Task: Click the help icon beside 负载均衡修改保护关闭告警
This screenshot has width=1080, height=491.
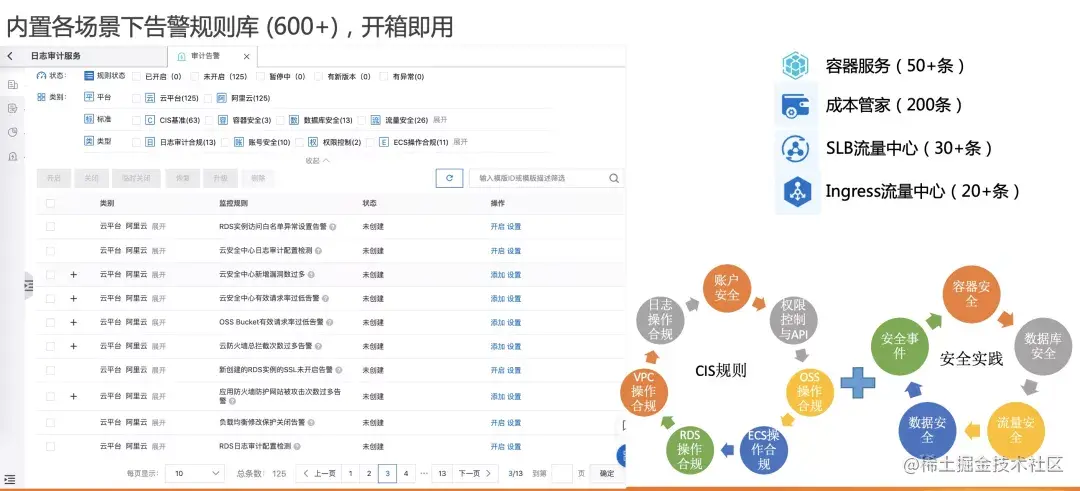Action: (x=311, y=422)
